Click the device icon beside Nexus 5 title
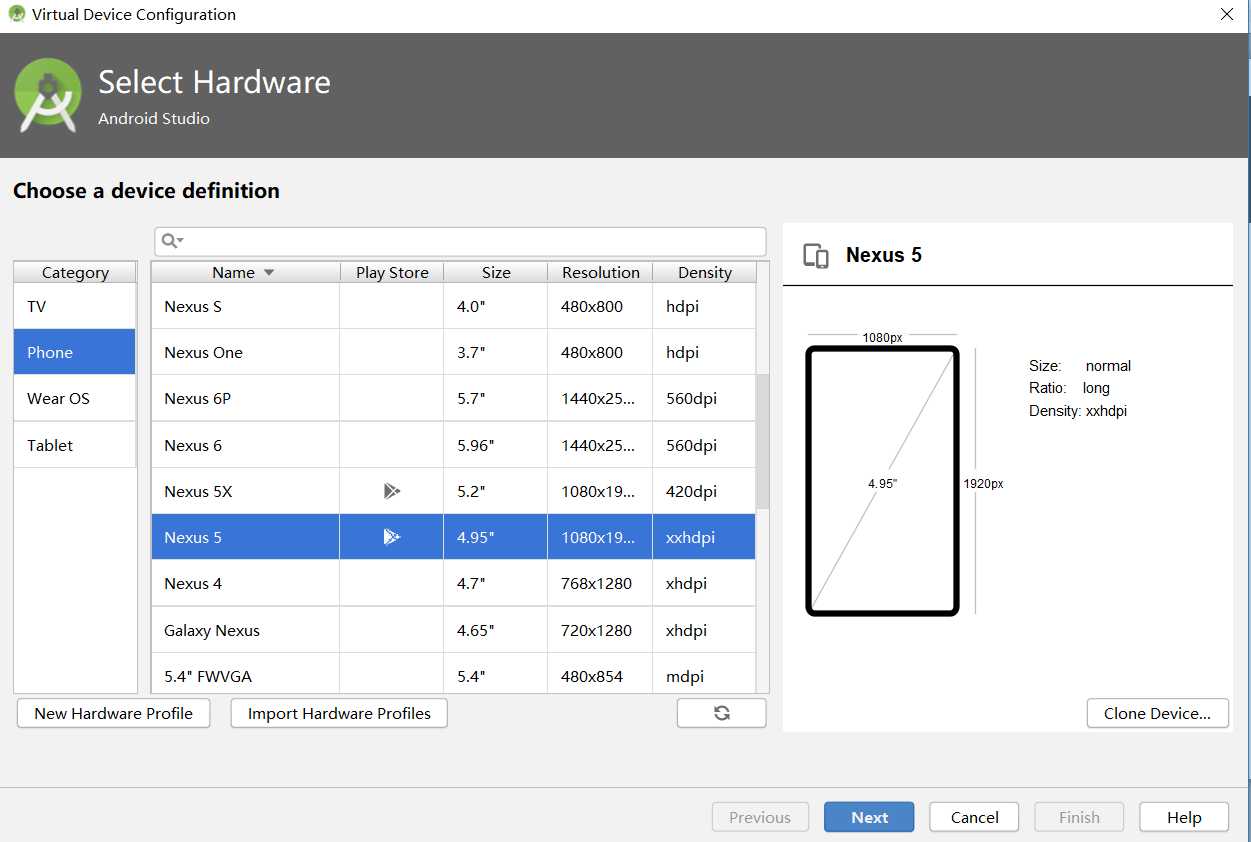The width and height of the screenshot is (1251, 842). pyautogui.click(x=816, y=256)
